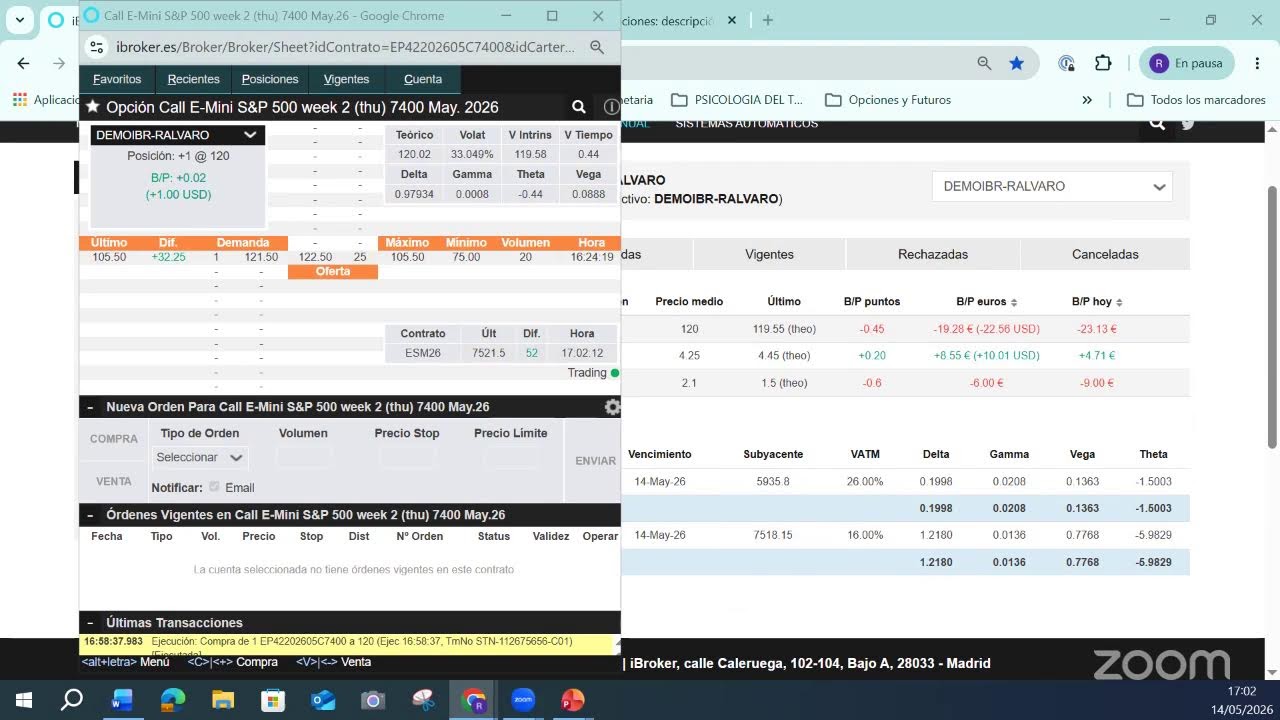Collapse the Nueva Orden section
This screenshot has height=720, width=1280.
(90, 407)
